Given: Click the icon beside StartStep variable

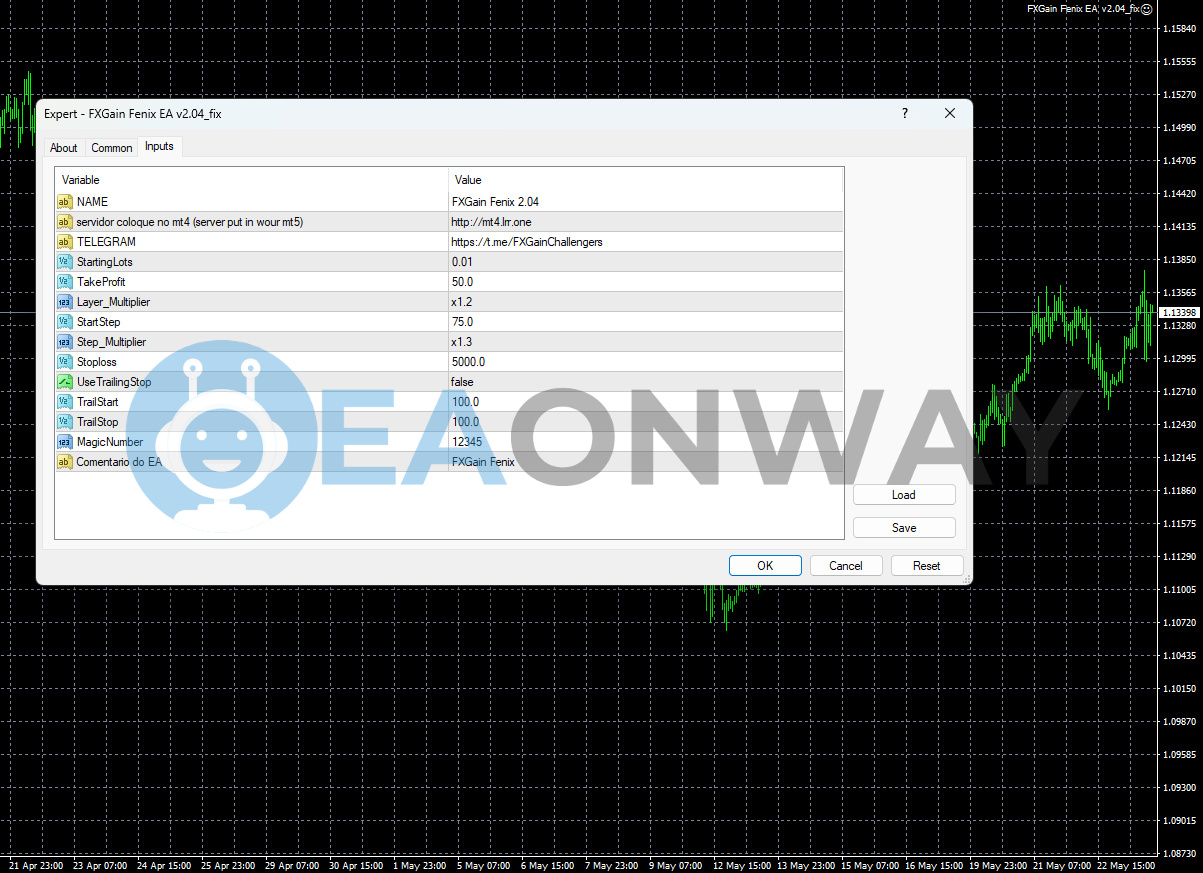Looking at the screenshot, I should (x=65, y=322).
